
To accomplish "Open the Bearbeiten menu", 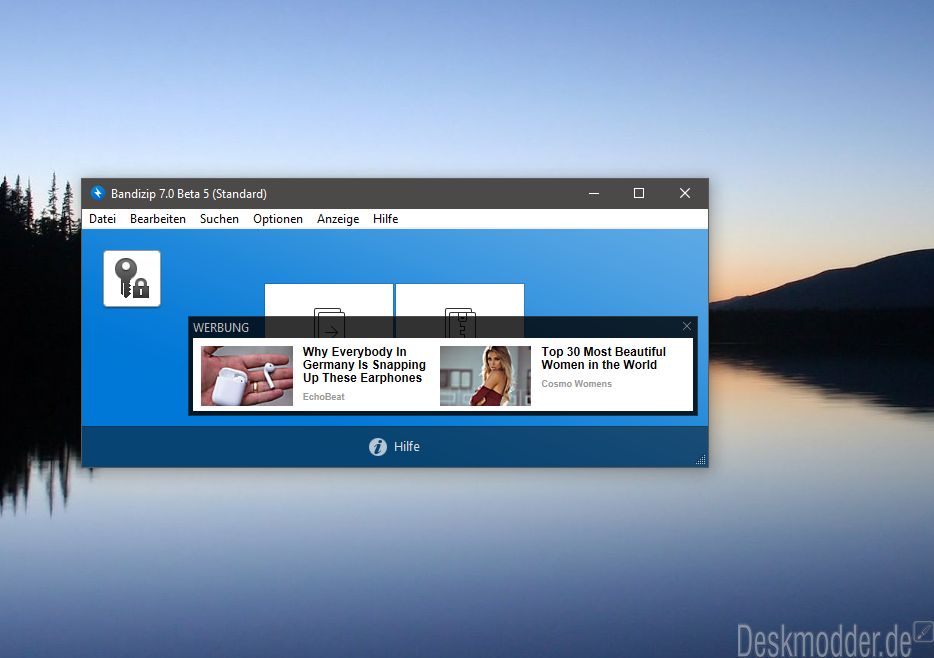I will point(158,219).
